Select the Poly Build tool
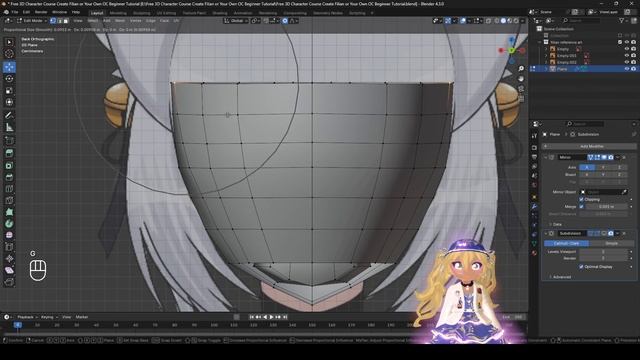 [x=9, y=212]
